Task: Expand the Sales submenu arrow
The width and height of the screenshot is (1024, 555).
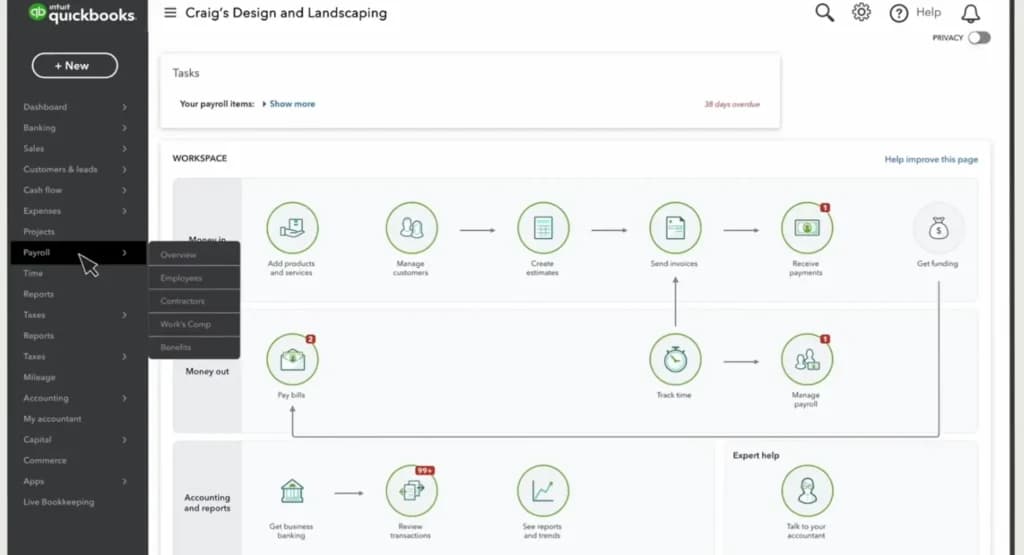Action: (x=124, y=149)
